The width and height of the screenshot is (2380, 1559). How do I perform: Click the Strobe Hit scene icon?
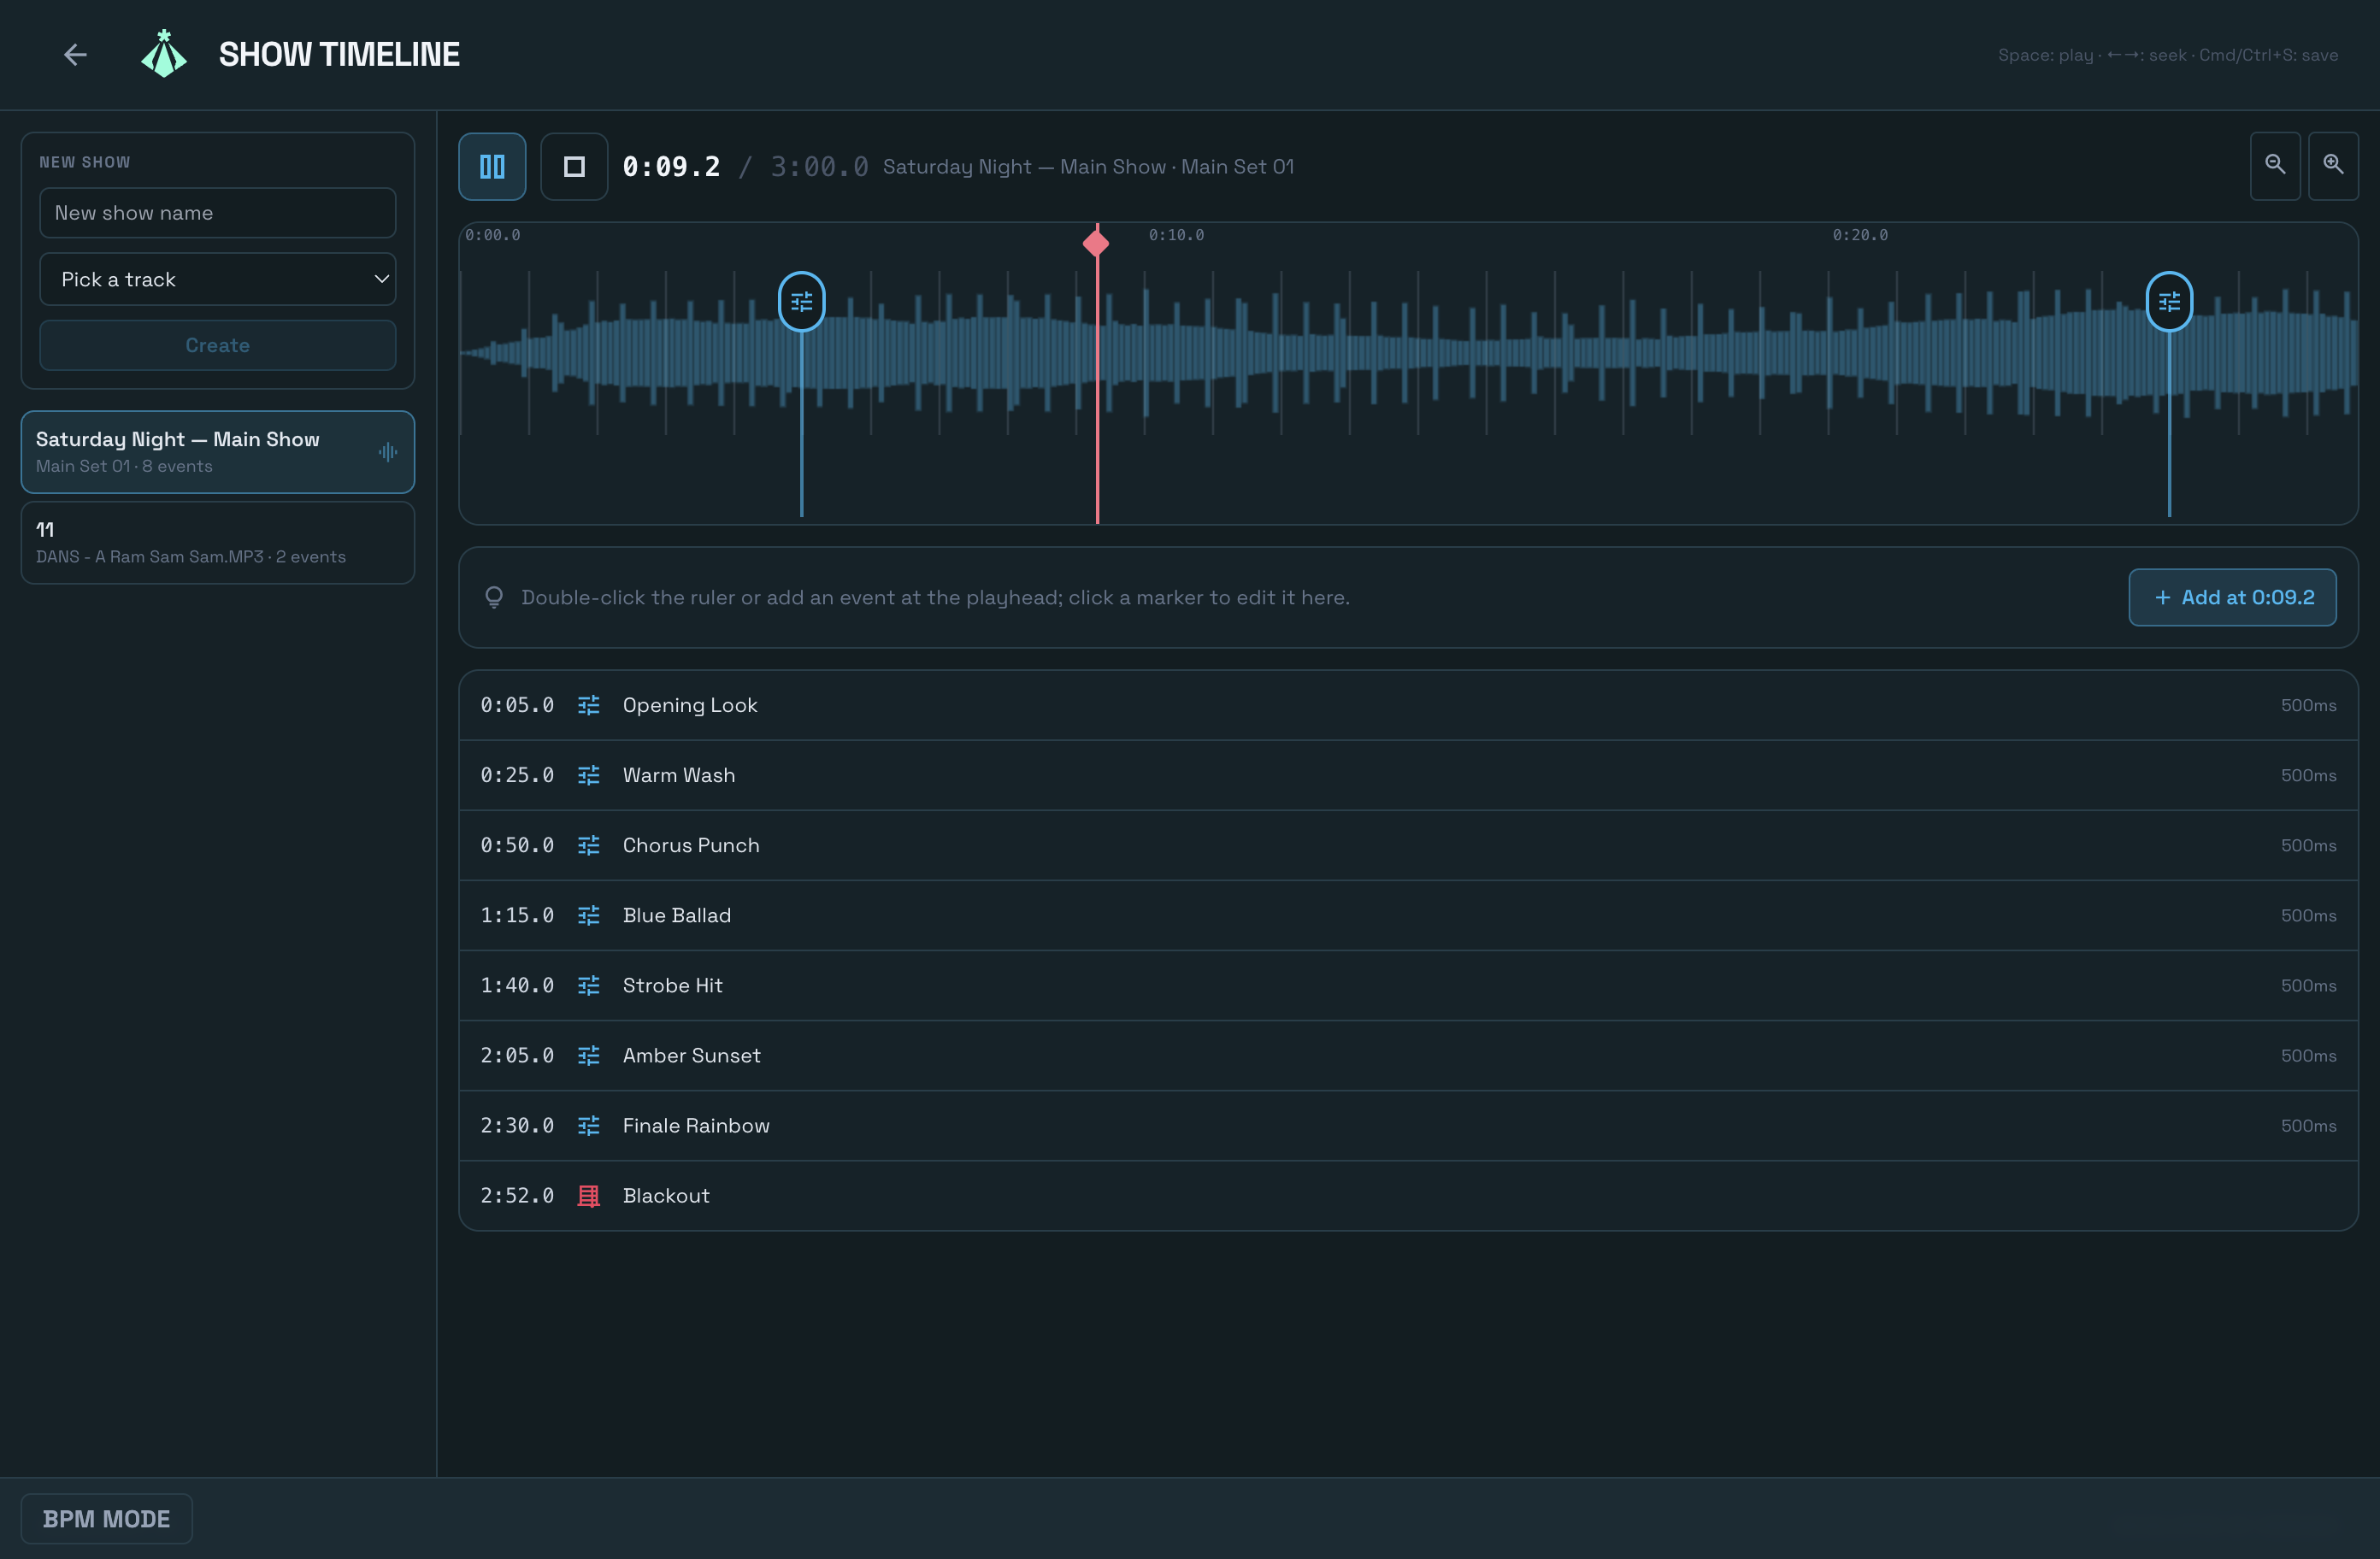coord(589,985)
